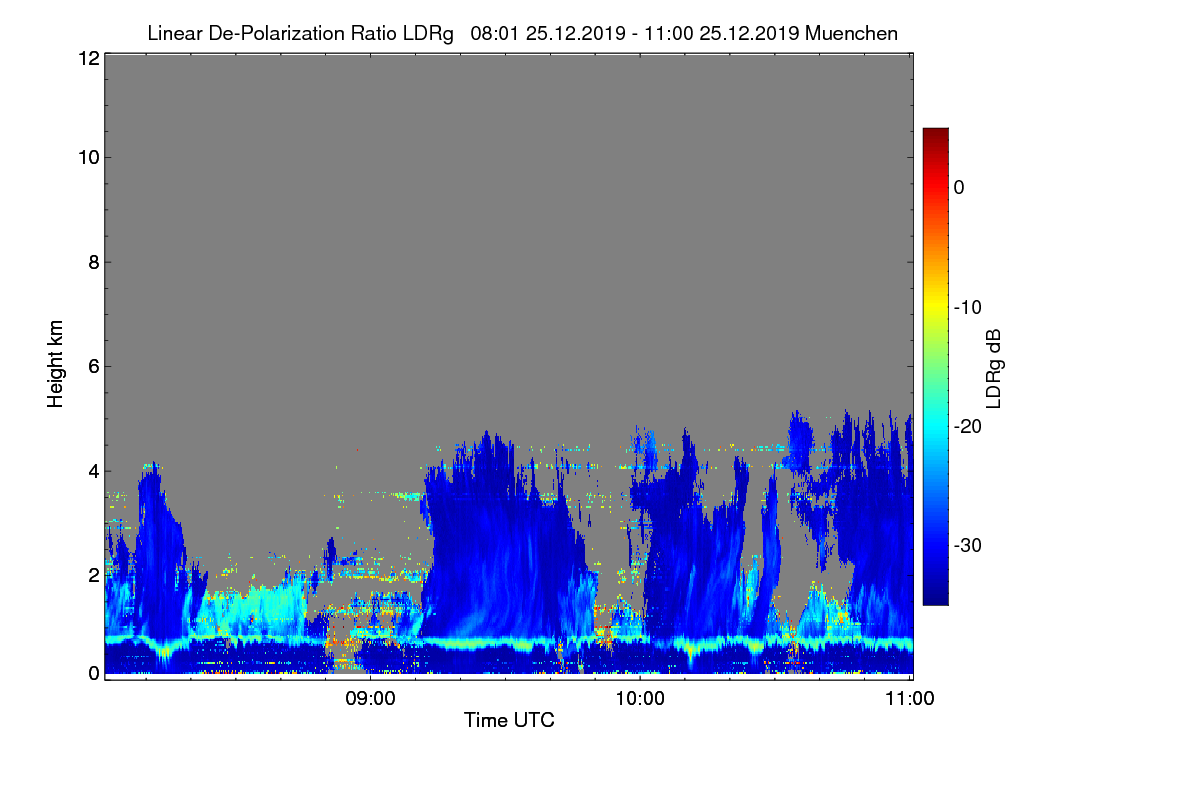Click the colorbar '-20' value label
Viewport: 1200px width, 800px height.
click(x=969, y=426)
